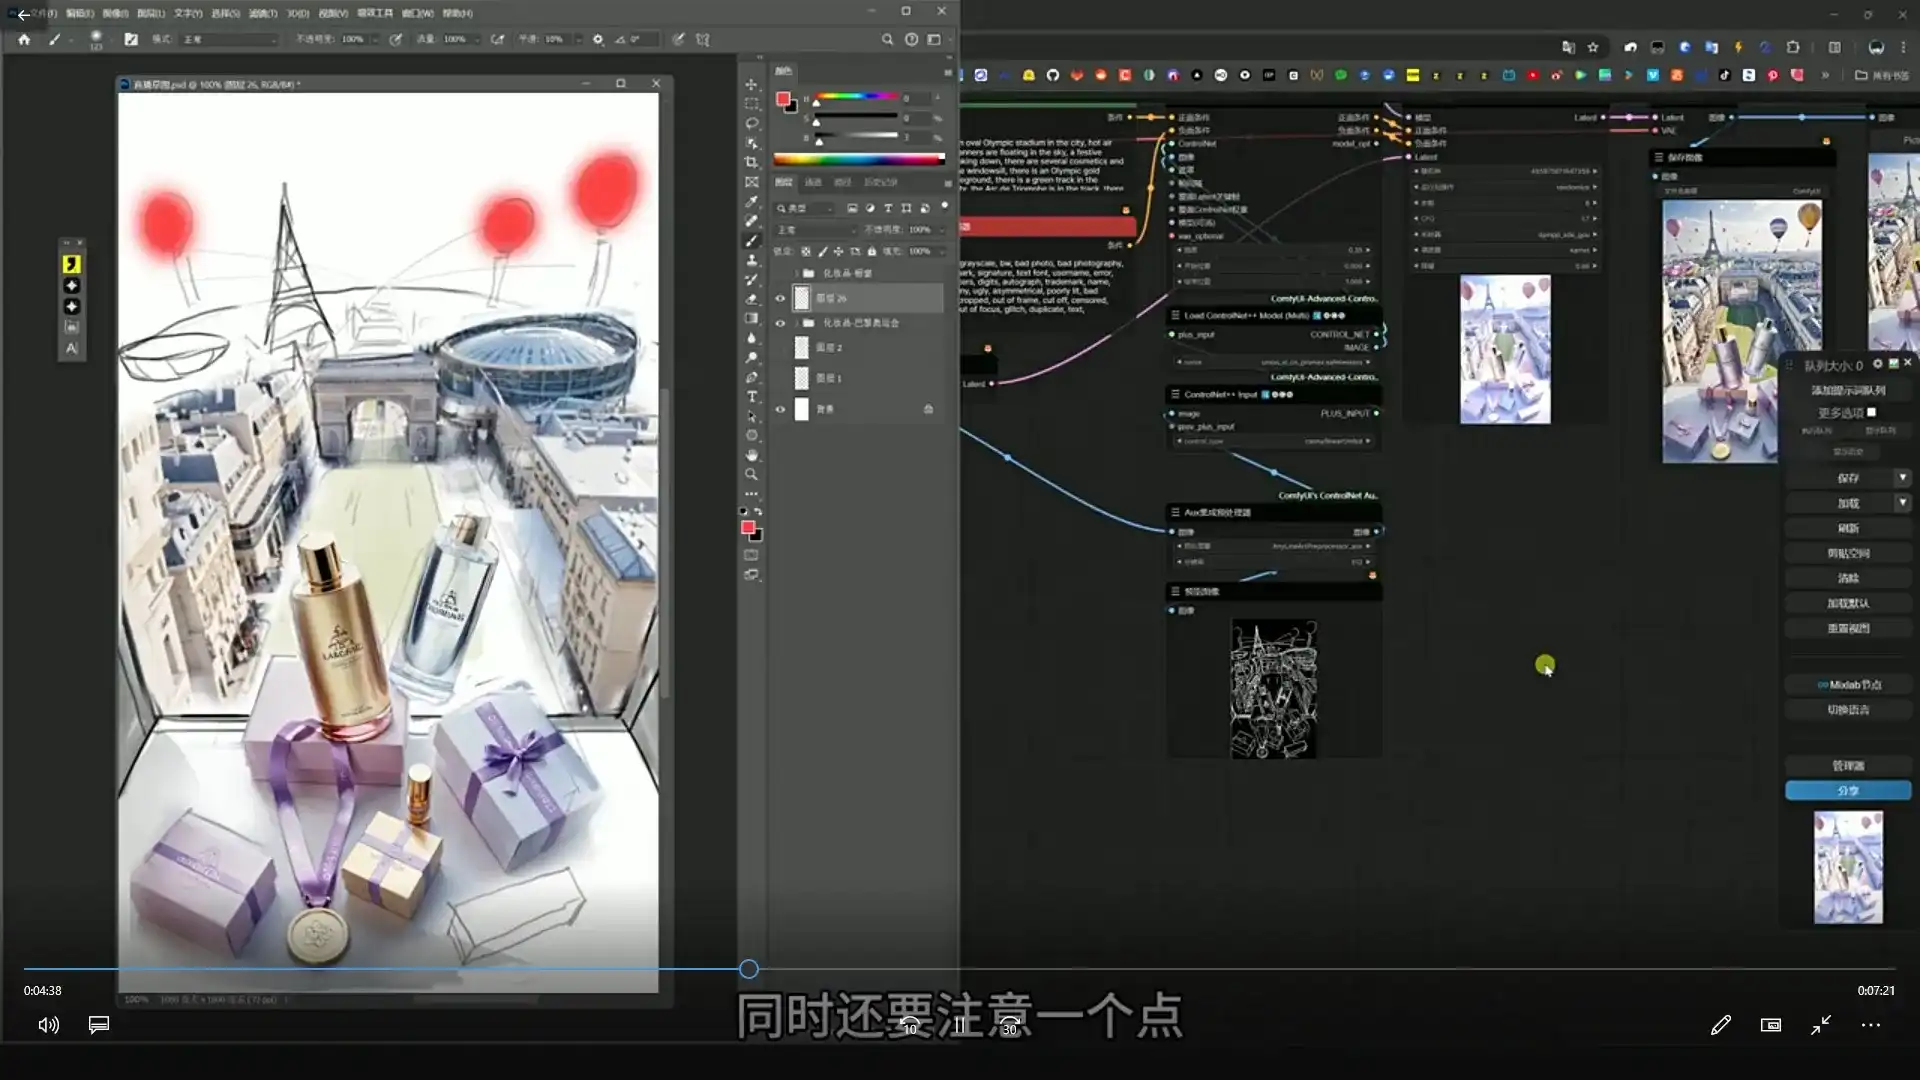Hide the 背景 layer visibility eye

(x=780, y=409)
